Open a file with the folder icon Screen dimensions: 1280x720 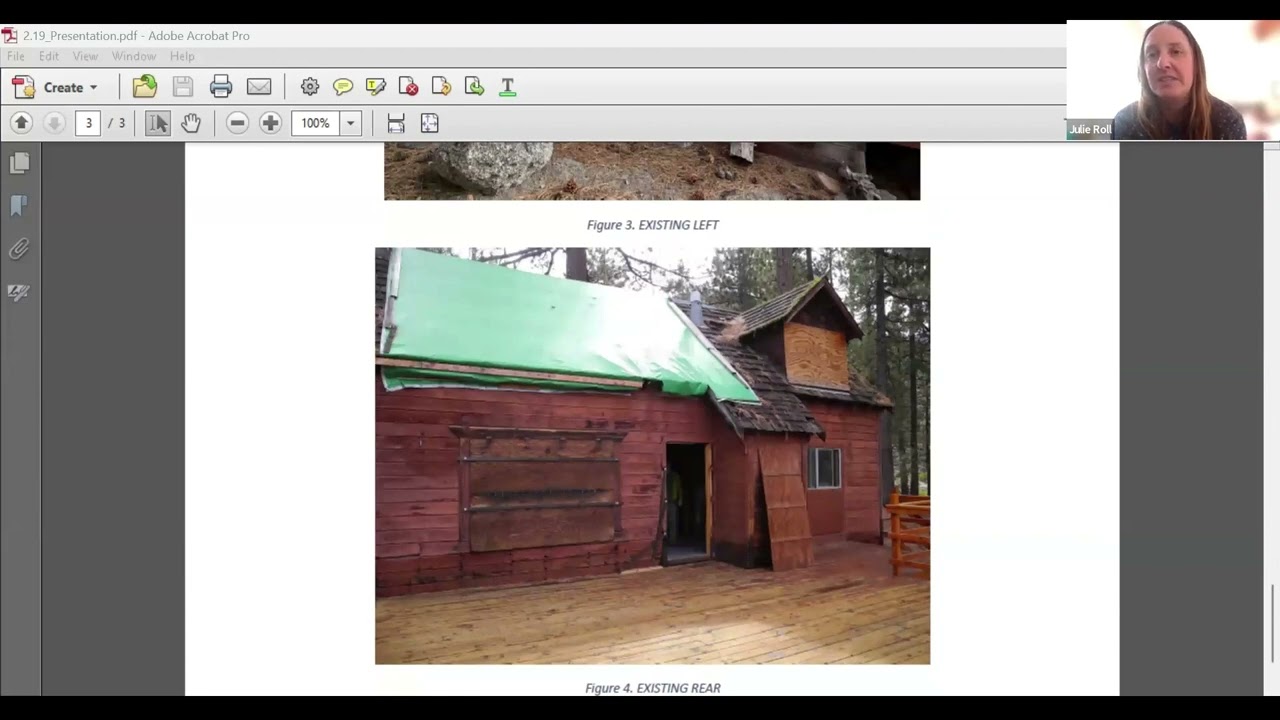click(x=145, y=87)
